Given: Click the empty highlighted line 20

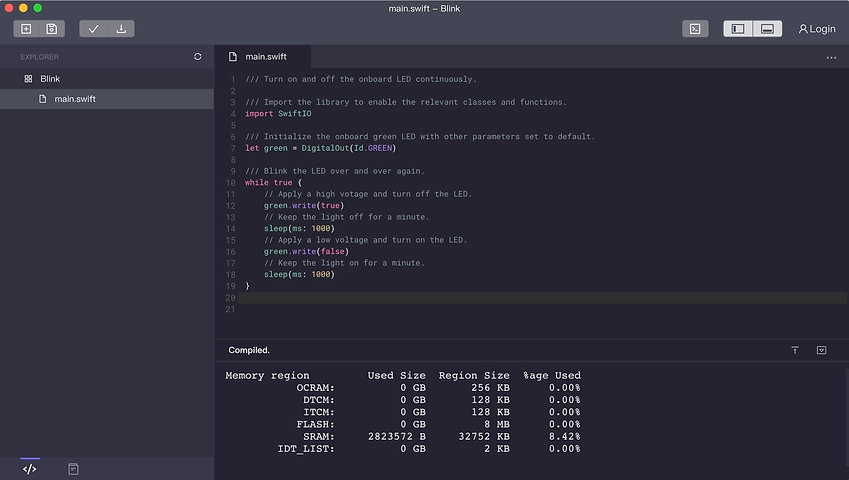Looking at the screenshot, I should click(541, 298).
